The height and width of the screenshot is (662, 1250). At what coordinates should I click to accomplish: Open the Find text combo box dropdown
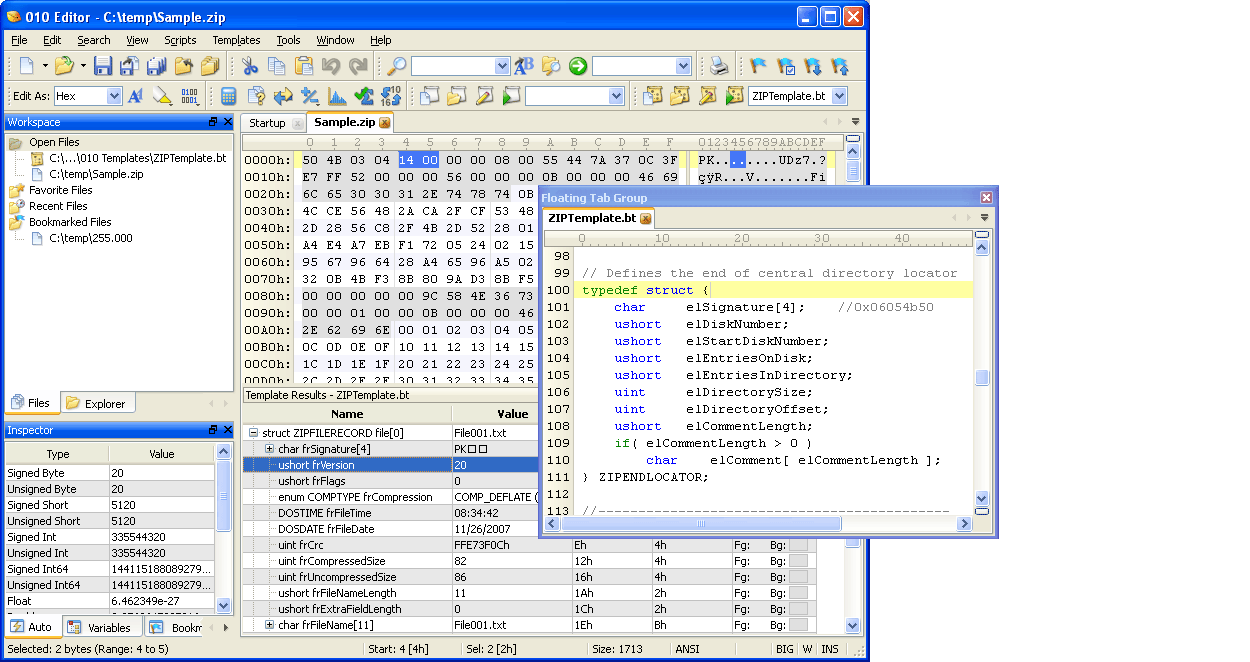pos(502,66)
